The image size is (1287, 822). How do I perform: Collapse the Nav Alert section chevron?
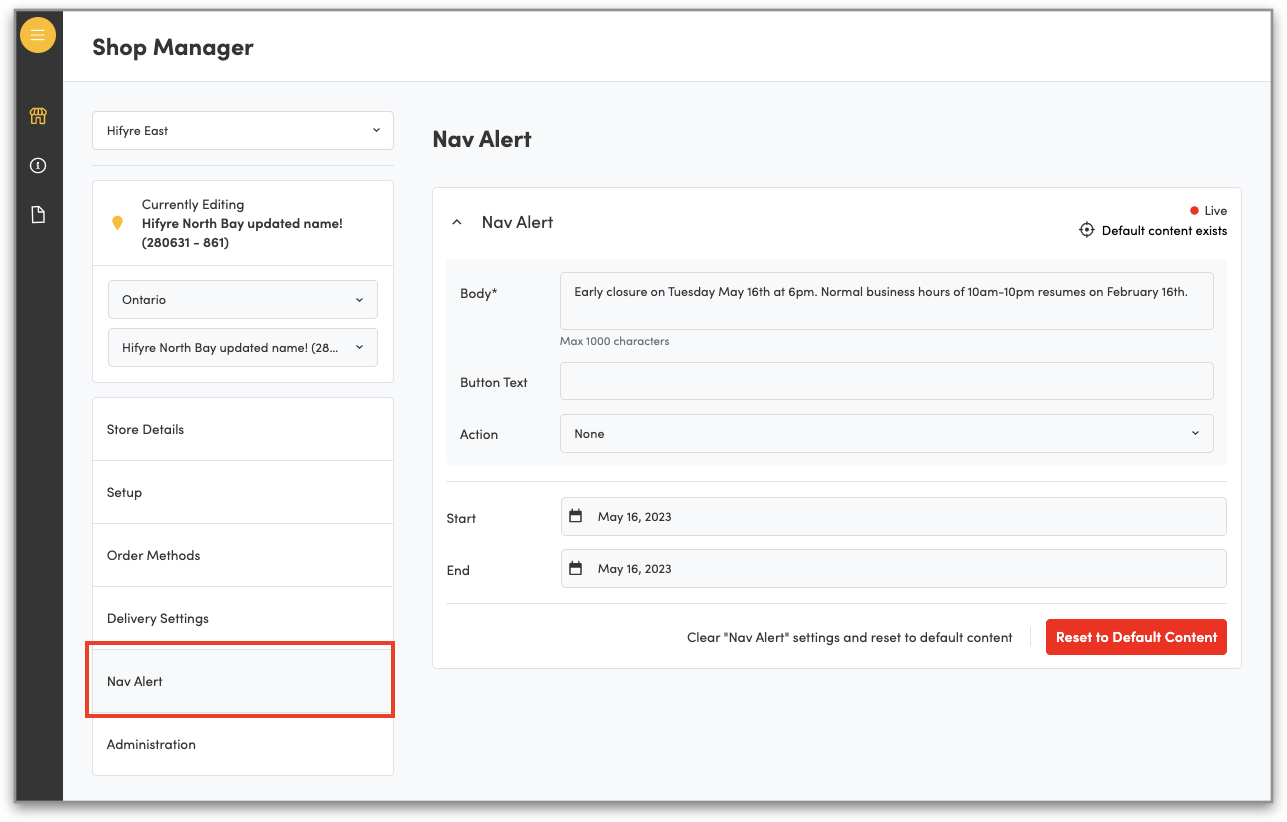click(x=457, y=222)
